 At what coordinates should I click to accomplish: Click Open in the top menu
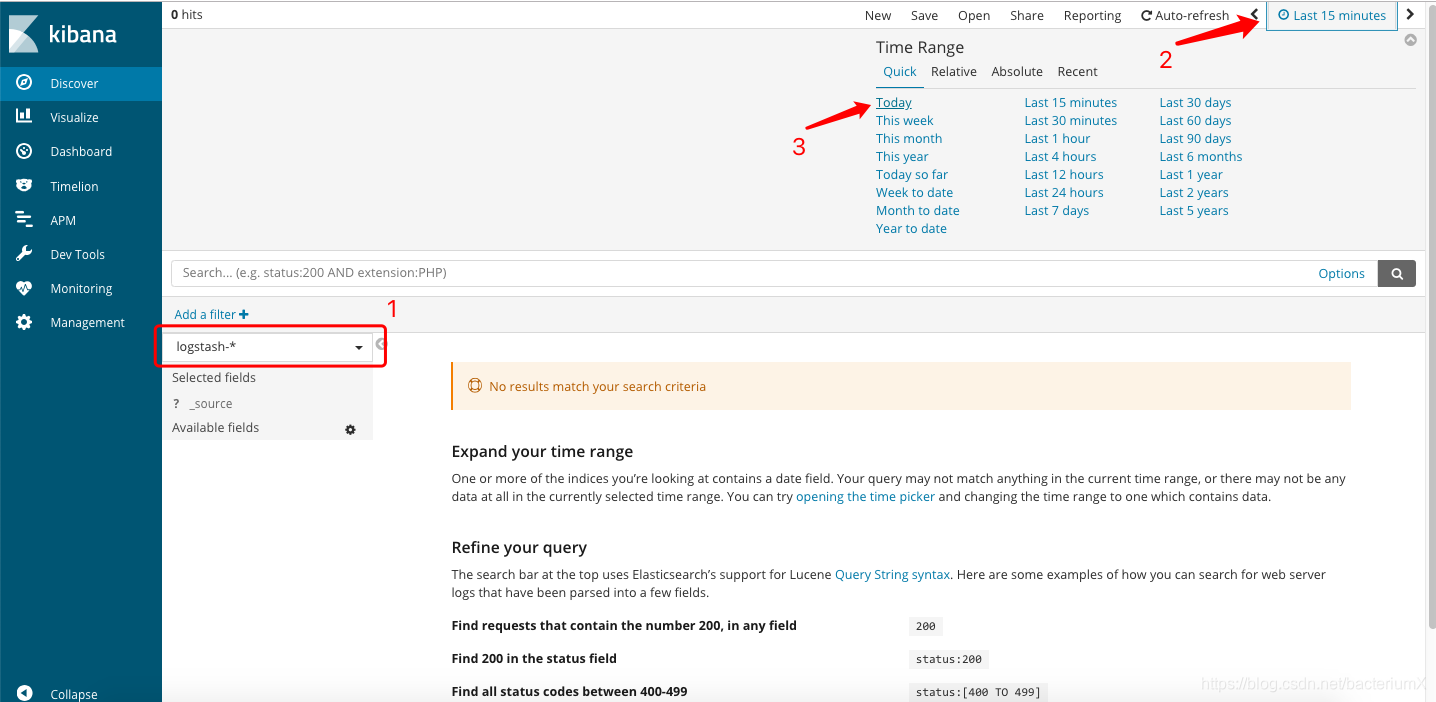(974, 15)
